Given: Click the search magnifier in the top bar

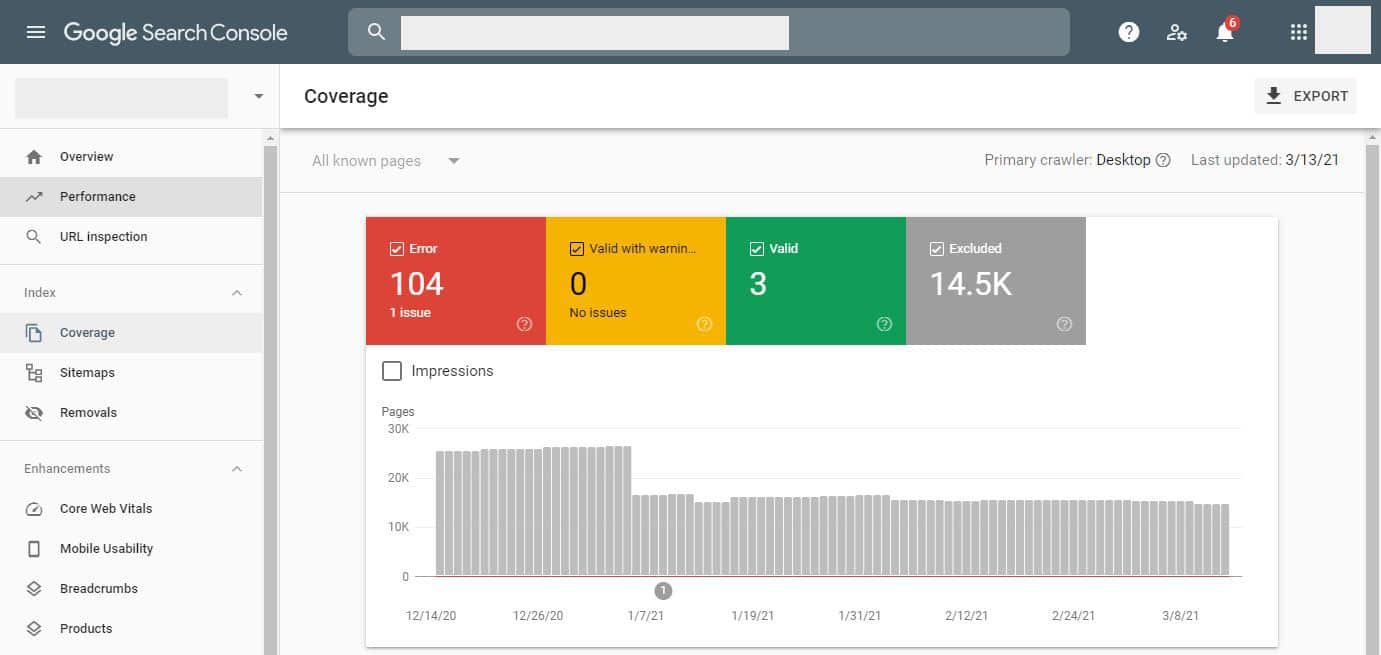Looking at the screenshot, I should click(x=375, y=31).
